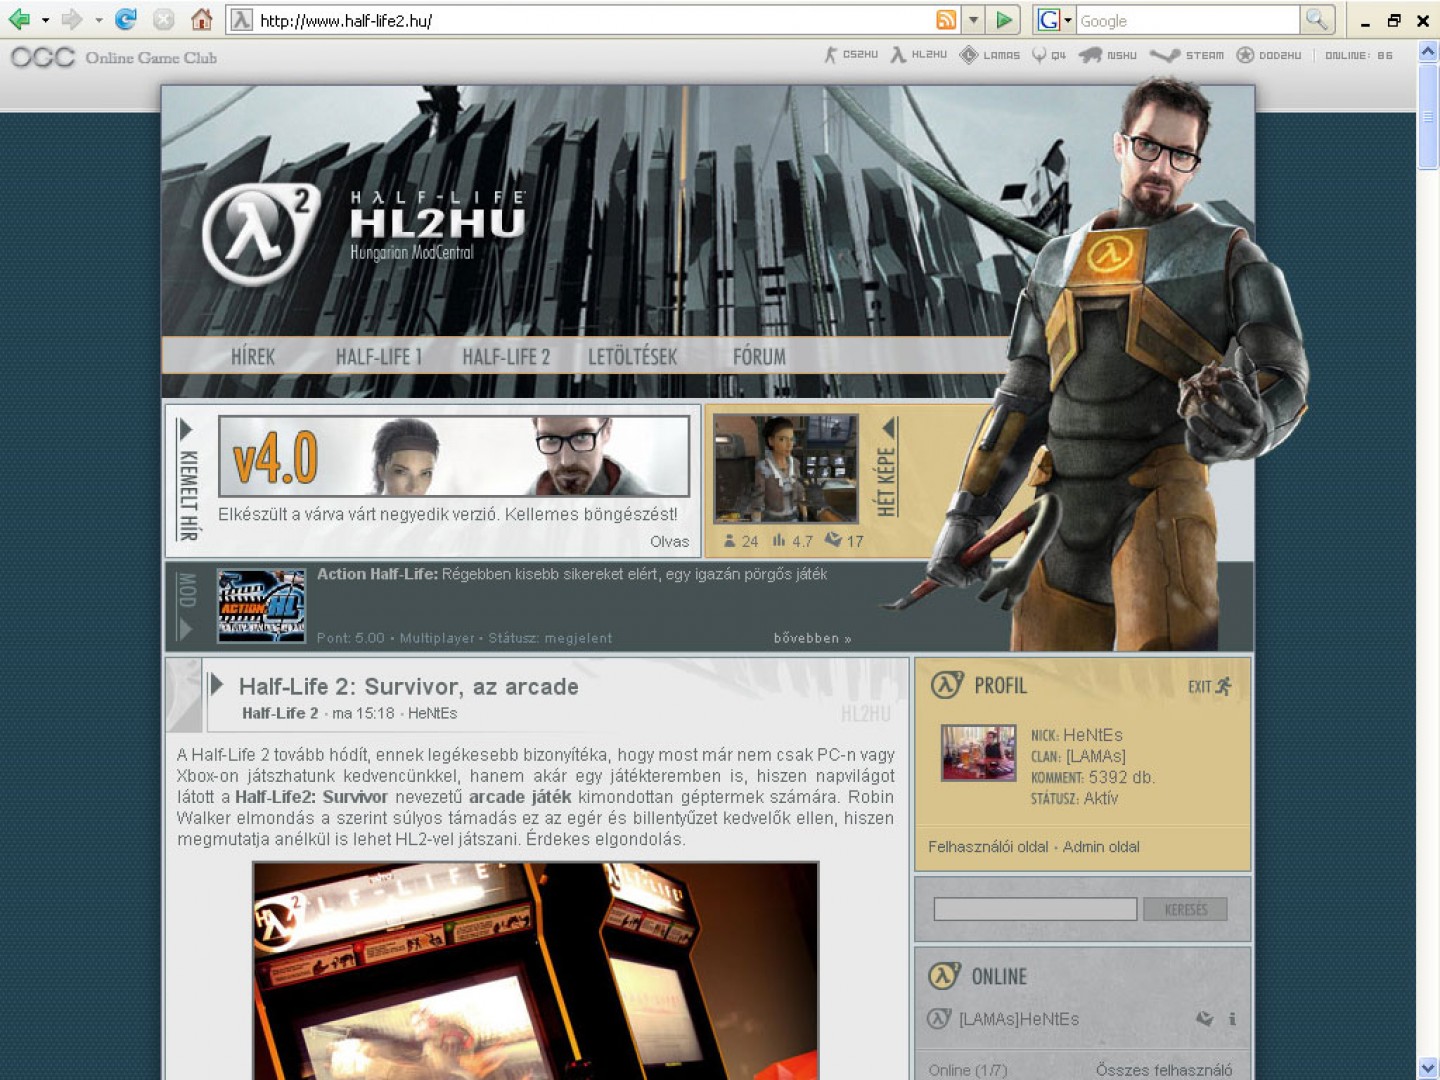
Task: Click the HeNtEs profile avatar picture
Action: [x=979, y=752]
